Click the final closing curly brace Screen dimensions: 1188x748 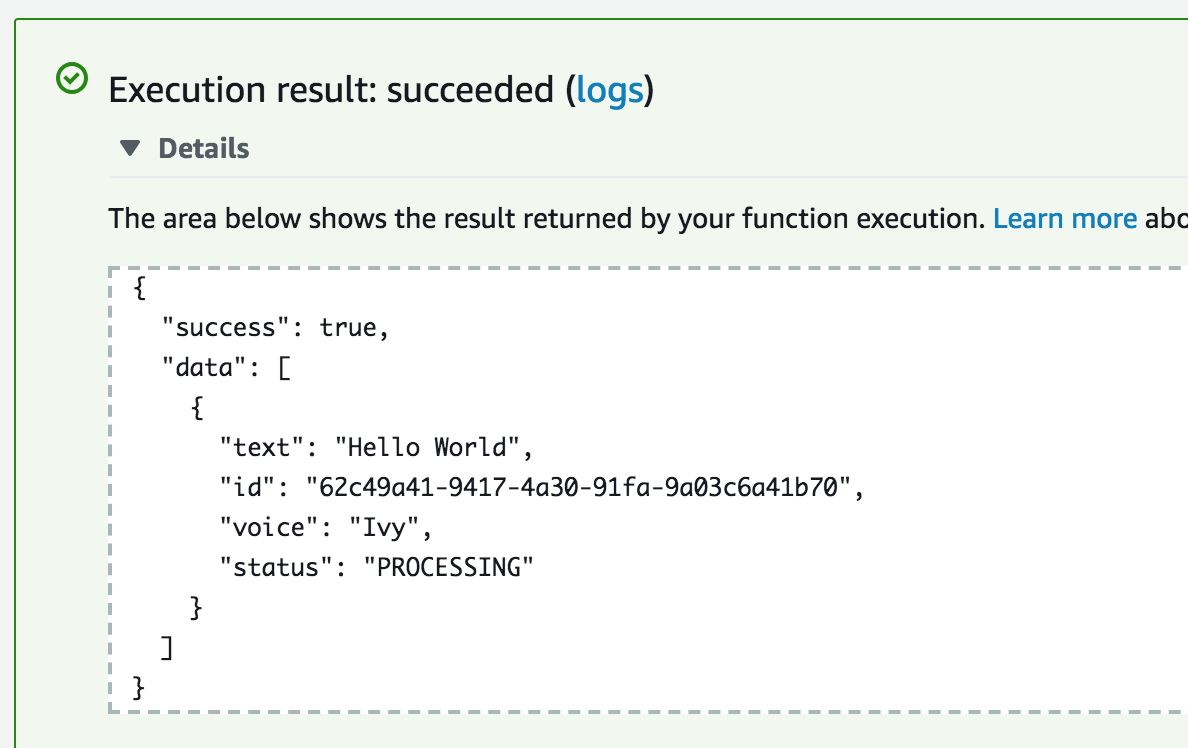tap(139, 688)
